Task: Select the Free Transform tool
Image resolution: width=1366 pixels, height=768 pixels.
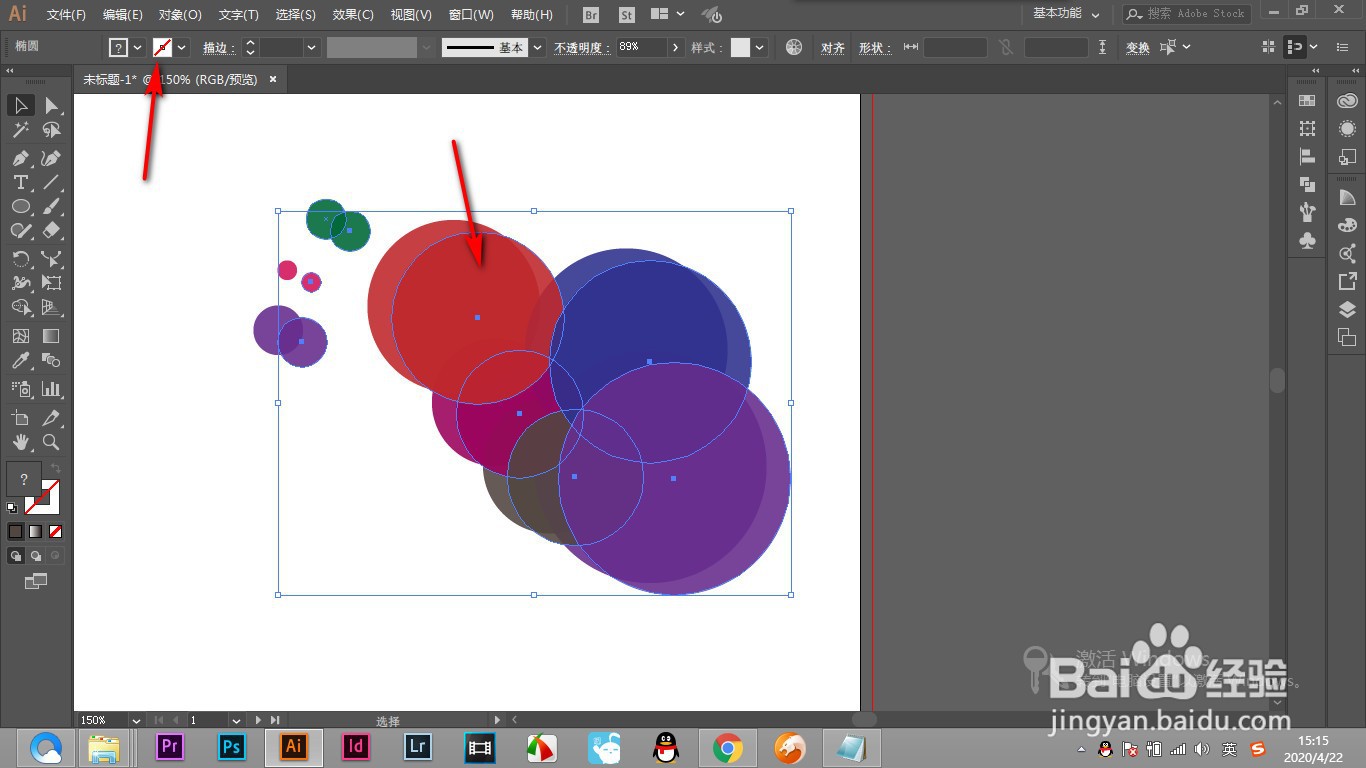Action: (51, 283)
